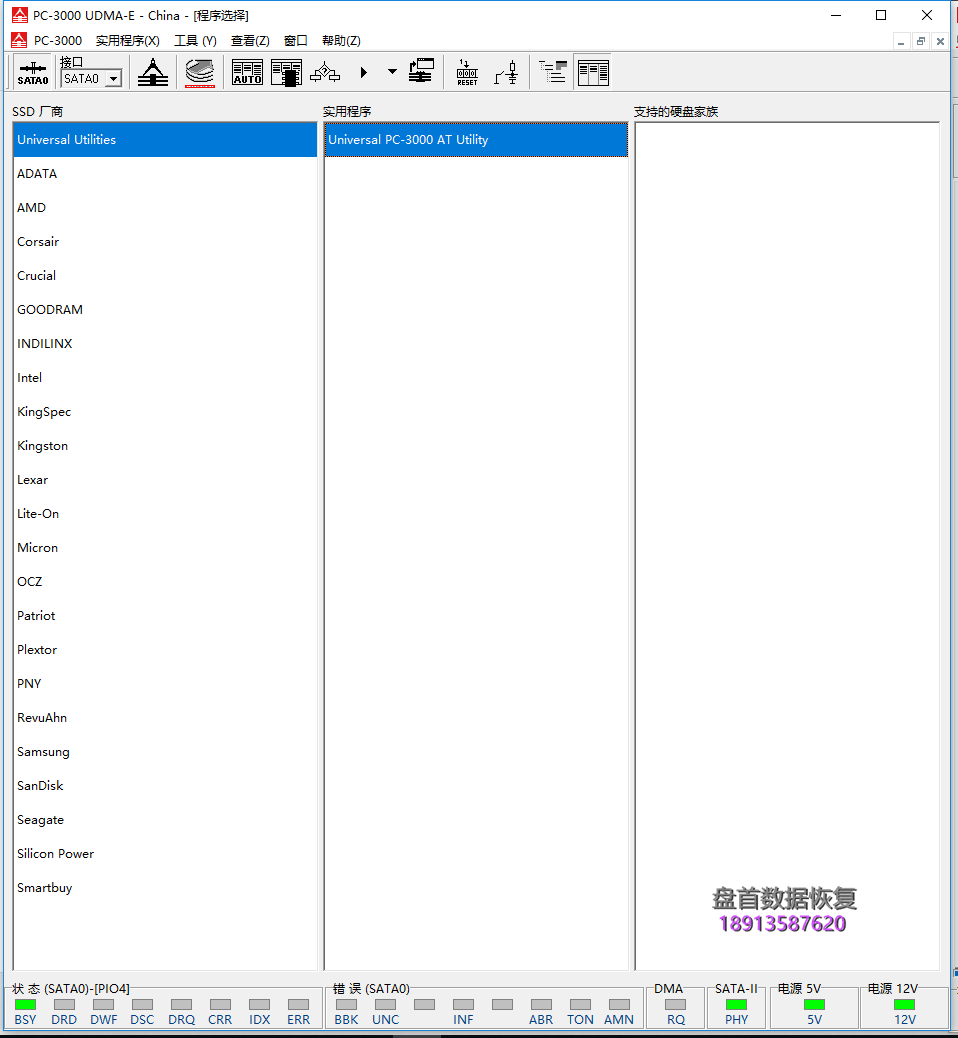Select RevuAhn vendor
The image size is (958, 1038).
[165, 718]
